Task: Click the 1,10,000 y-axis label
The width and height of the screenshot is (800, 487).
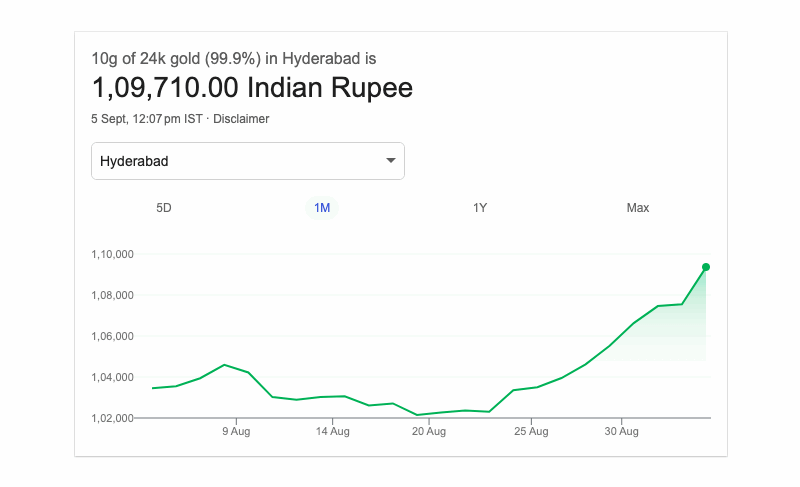Action: tap(112, 254)
